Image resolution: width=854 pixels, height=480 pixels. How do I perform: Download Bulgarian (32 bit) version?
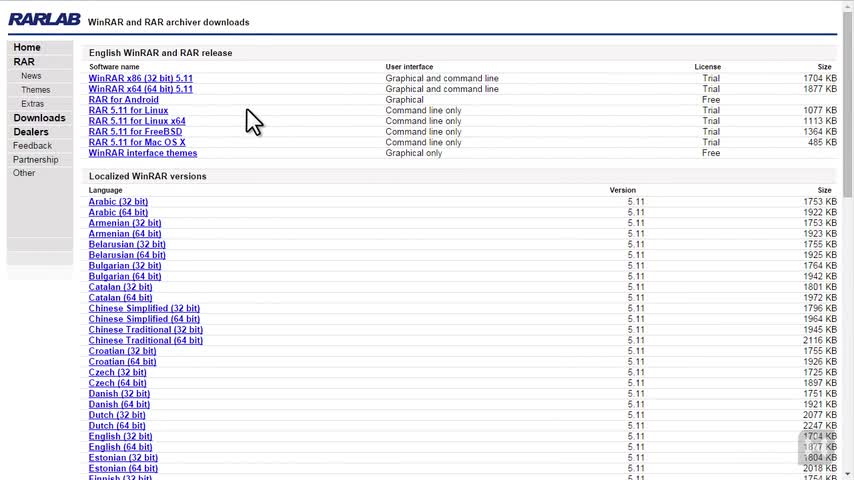coord(125,265)
